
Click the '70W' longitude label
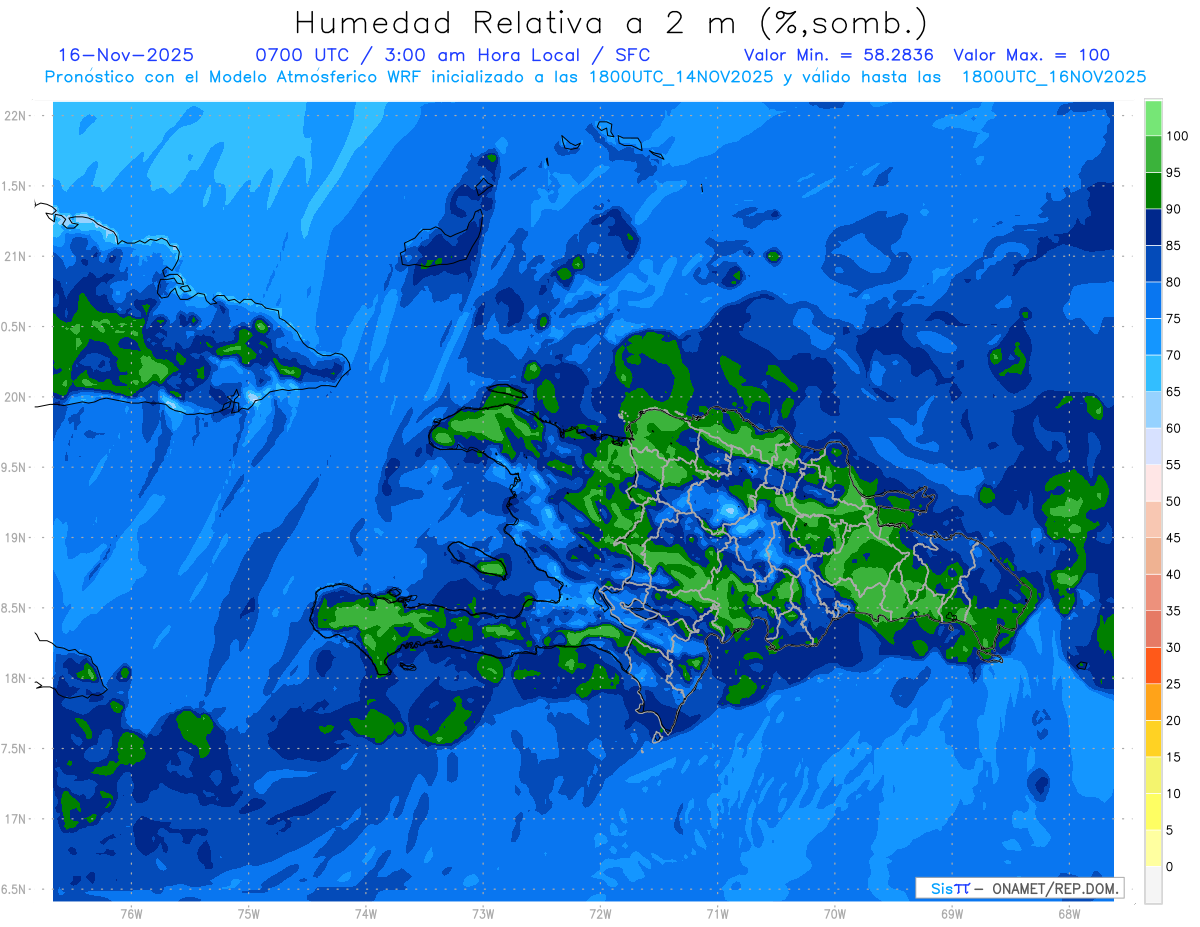(835, 913)
